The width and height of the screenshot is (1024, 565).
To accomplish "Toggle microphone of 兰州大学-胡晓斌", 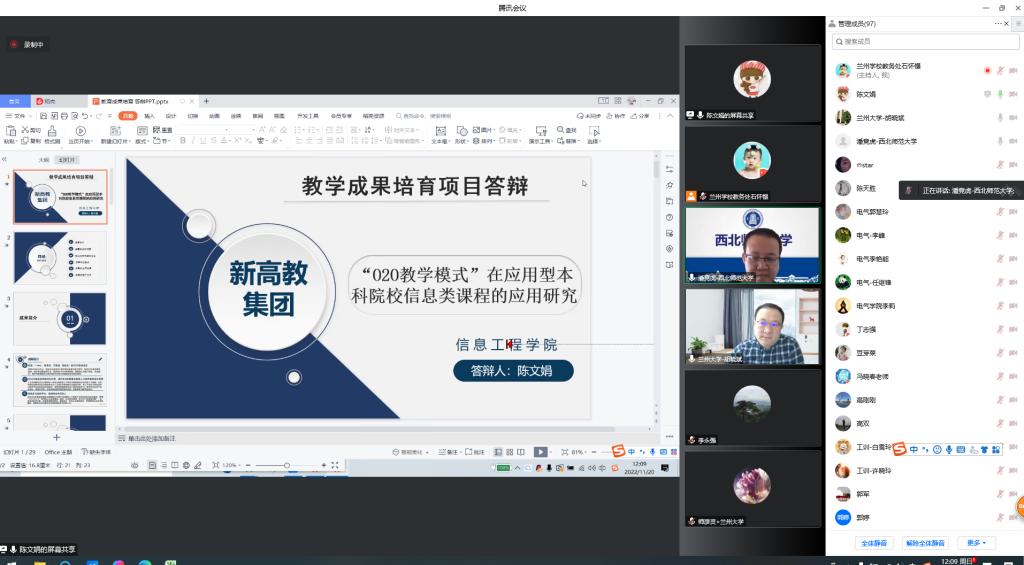I will 1000,118.
